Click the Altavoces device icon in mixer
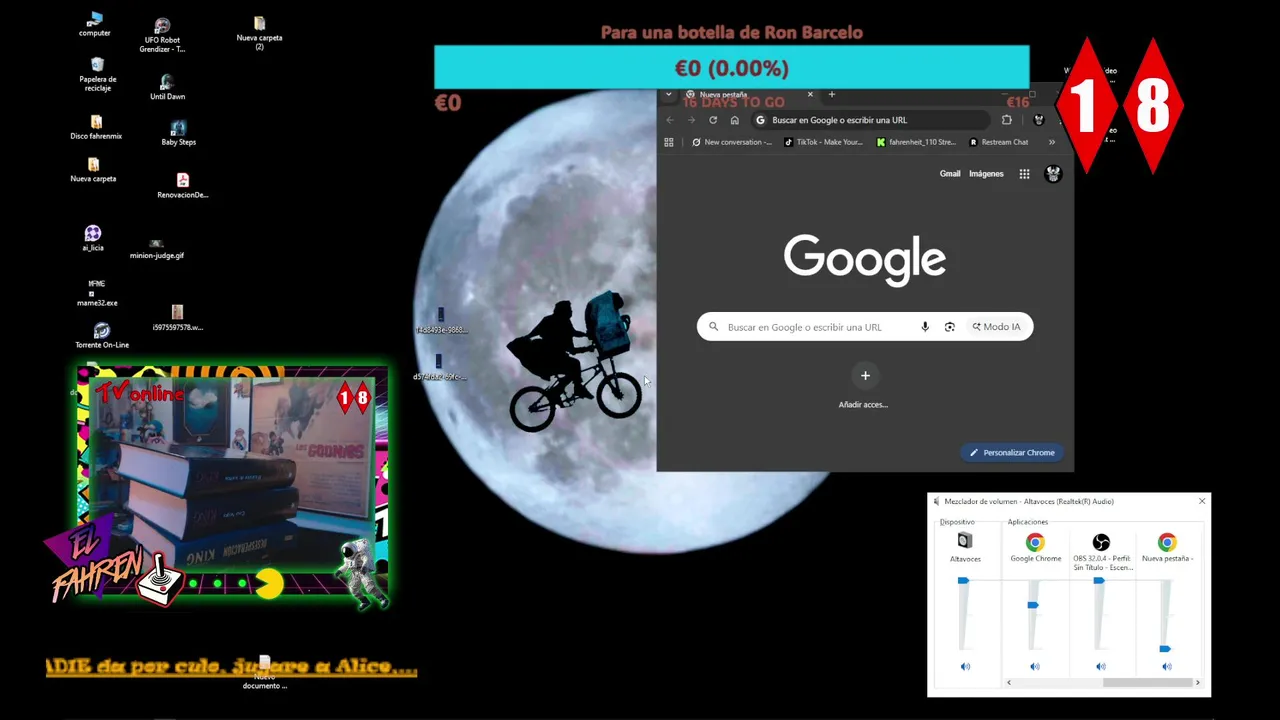The image size is (1280, 720). point(965,541)
